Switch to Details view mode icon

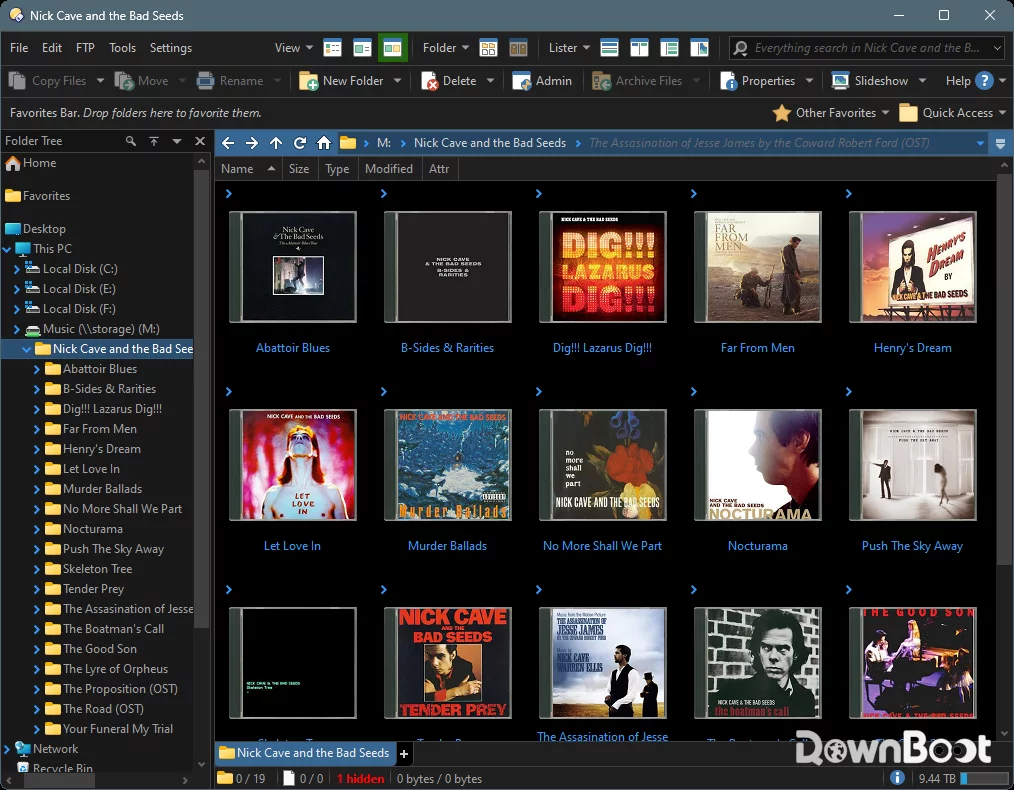pos(332,48)
